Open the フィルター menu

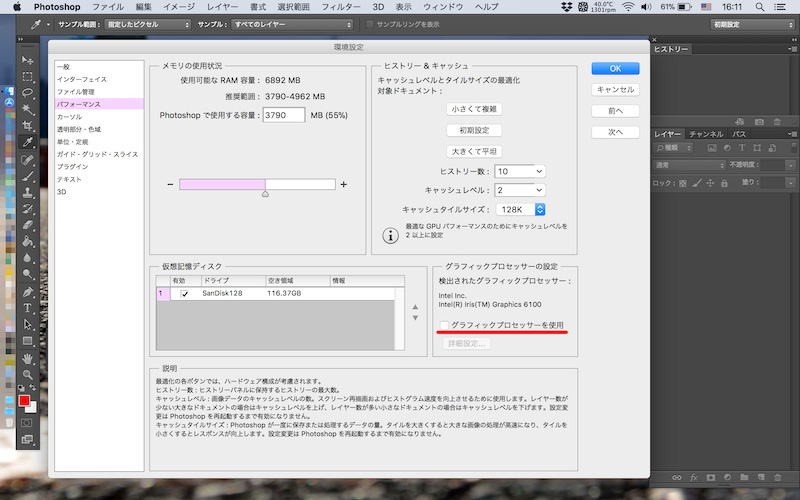(x=340, y=7)
